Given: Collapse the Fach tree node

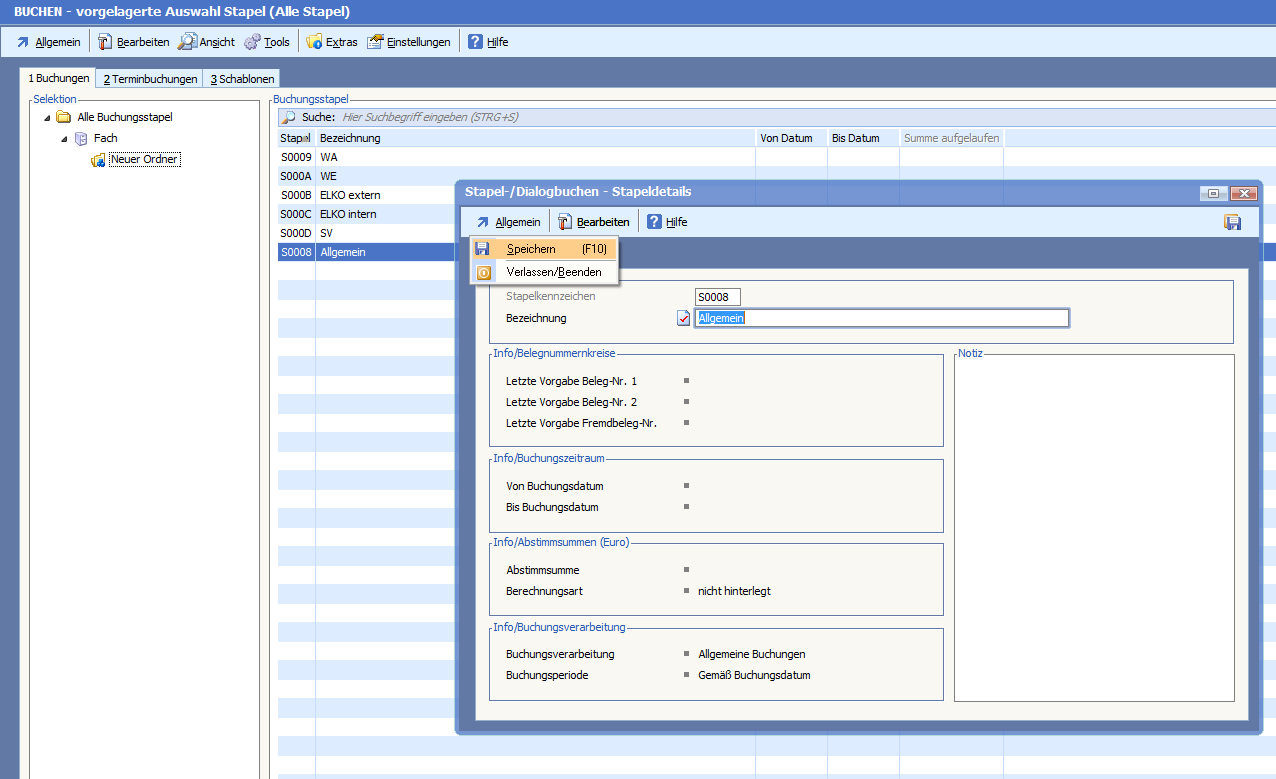Looking at the screenshot, I should tap(64, 138).
